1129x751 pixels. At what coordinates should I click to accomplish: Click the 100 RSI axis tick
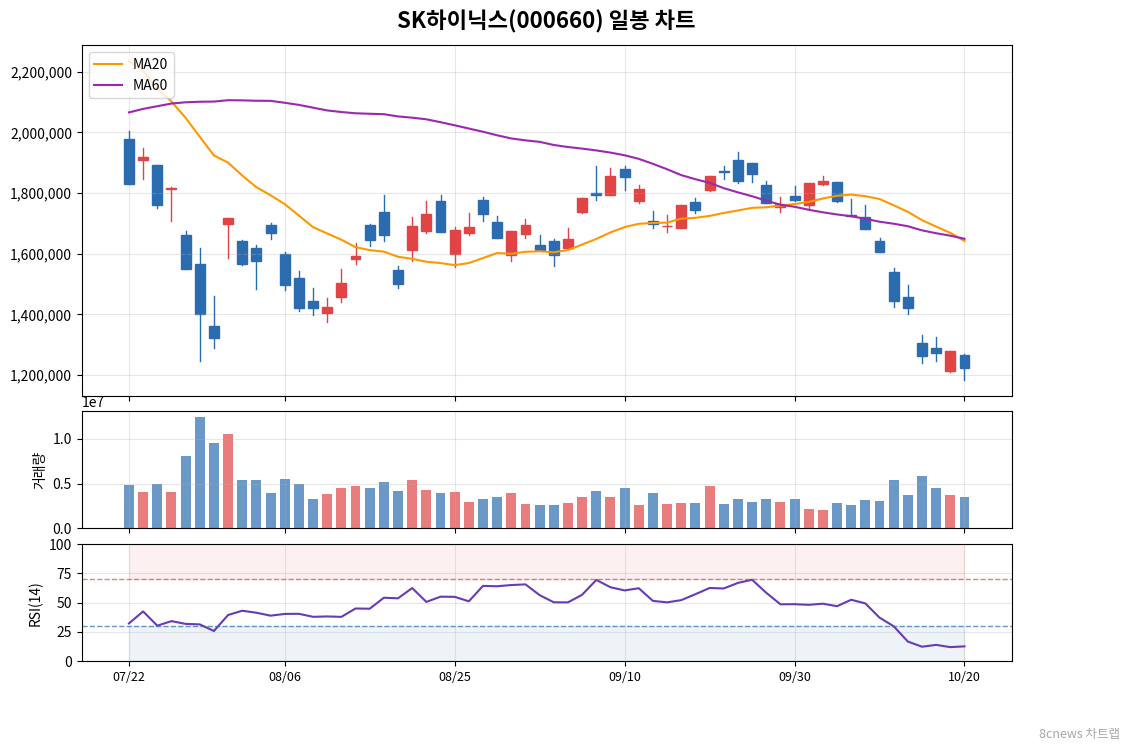pyautogui.click(x=60, y=545)
